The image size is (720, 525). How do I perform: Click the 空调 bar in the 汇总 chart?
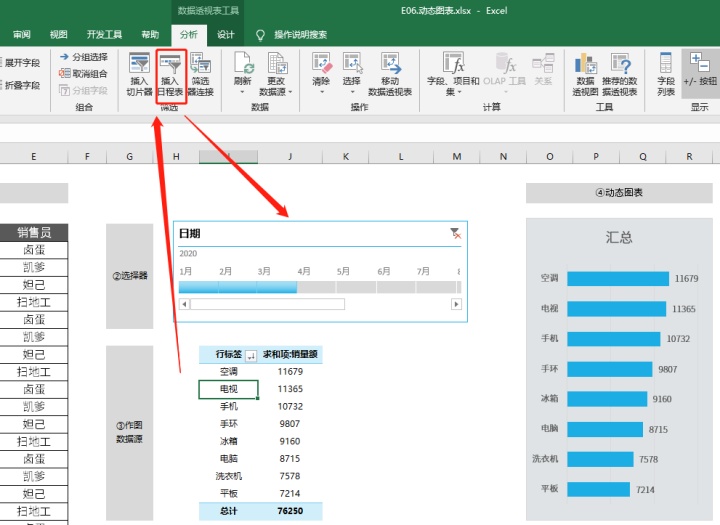[x=618, y=278]
